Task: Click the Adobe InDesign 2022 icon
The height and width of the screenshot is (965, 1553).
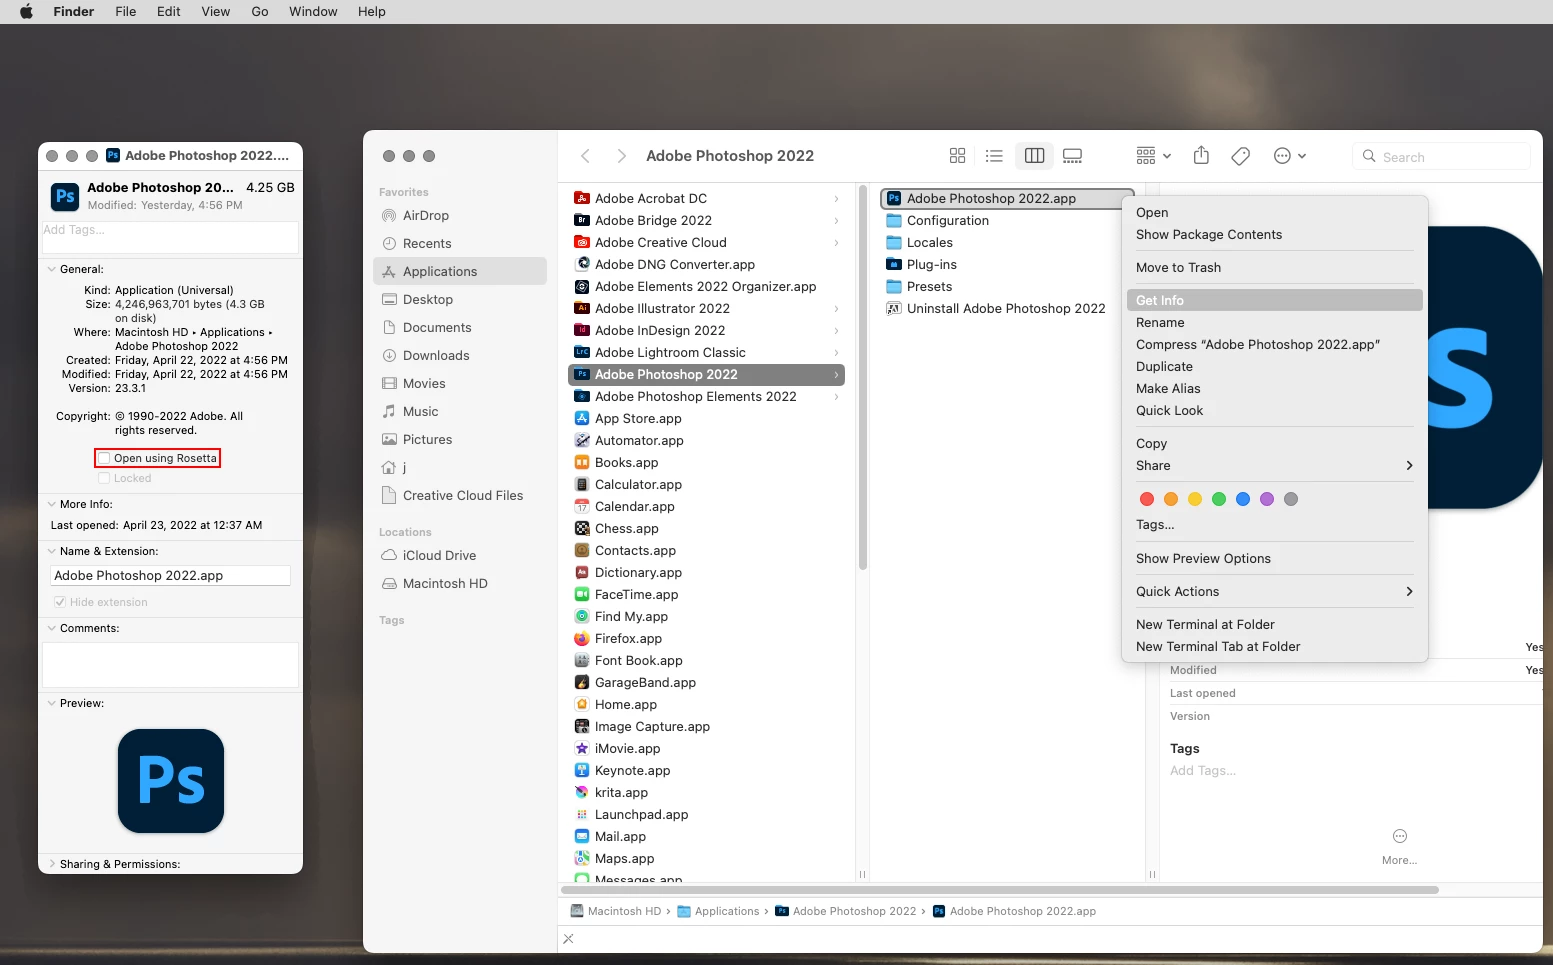Action: click(x=582, y=330)
